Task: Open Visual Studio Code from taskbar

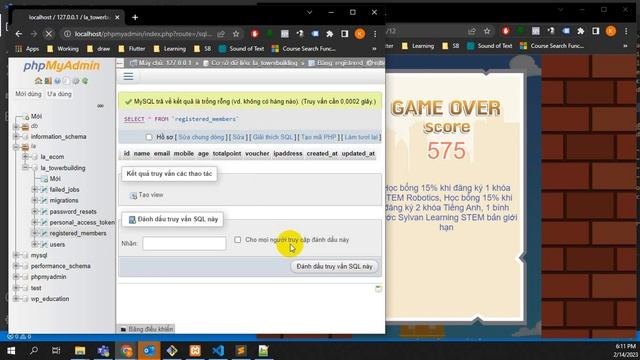Action: point(218,351)
